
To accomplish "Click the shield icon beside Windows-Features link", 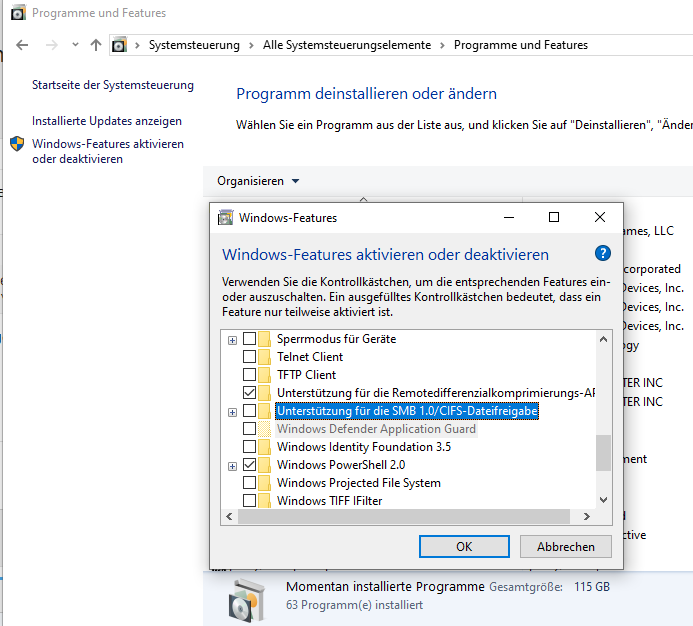I will tap(17, 144).
